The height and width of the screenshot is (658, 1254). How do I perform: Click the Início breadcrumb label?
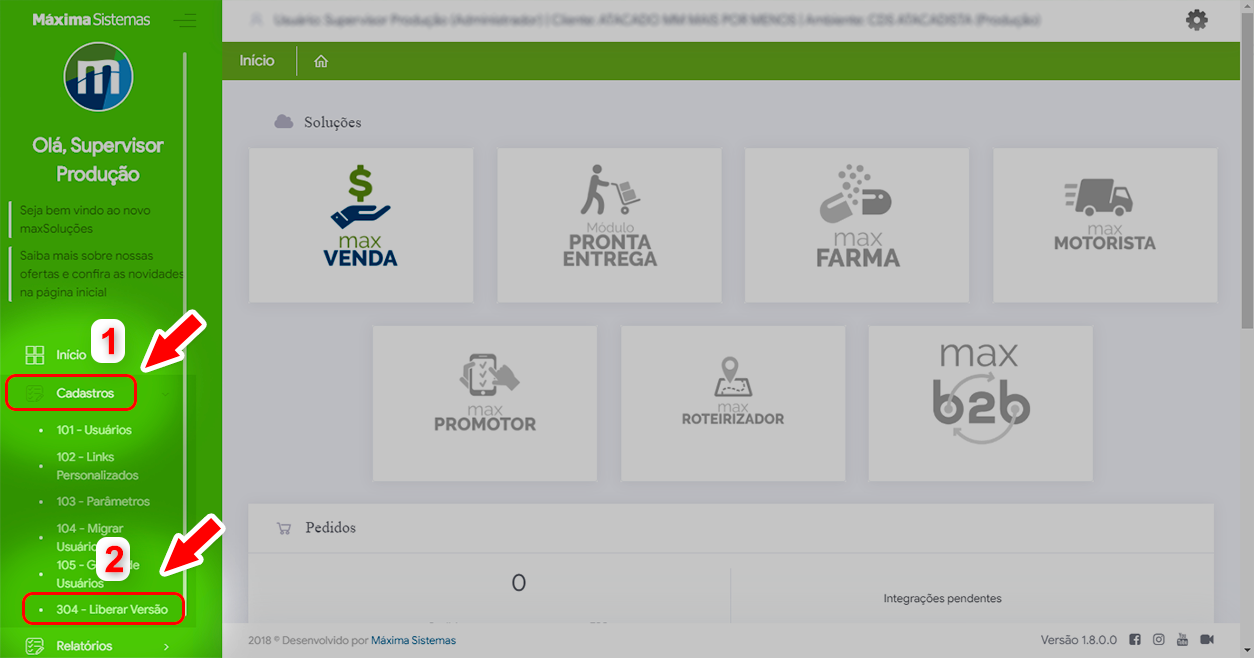coord(257,61)
